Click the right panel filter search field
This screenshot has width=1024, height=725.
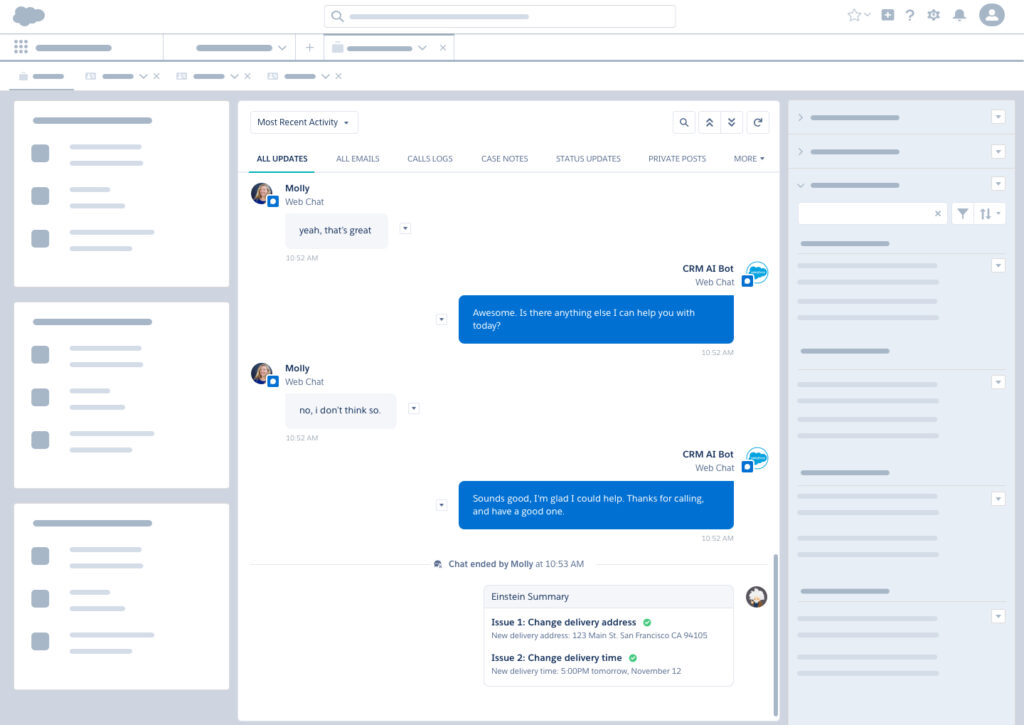click(x=872, y=214)
